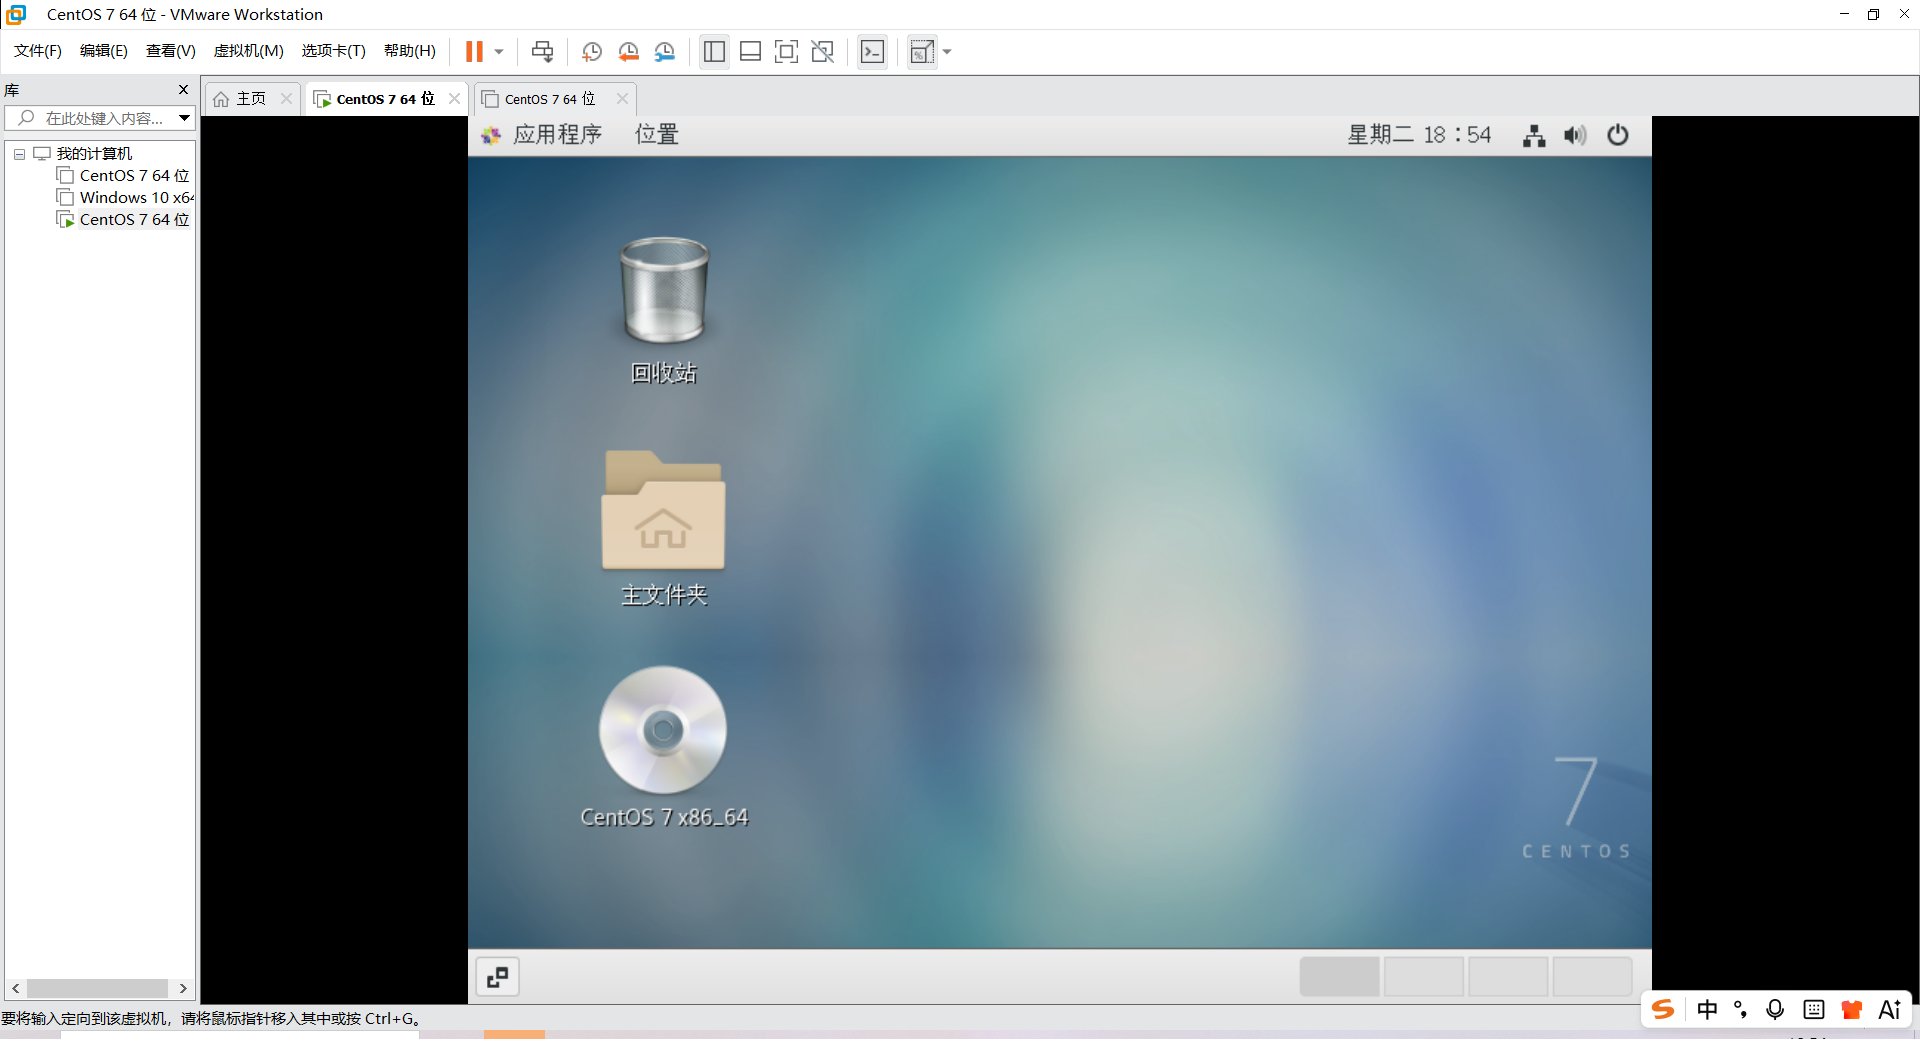The image size is (1920, 1039).
Task: Select the CentOS 7 x86_64 disc icon
Action: [x=664, y=746]
